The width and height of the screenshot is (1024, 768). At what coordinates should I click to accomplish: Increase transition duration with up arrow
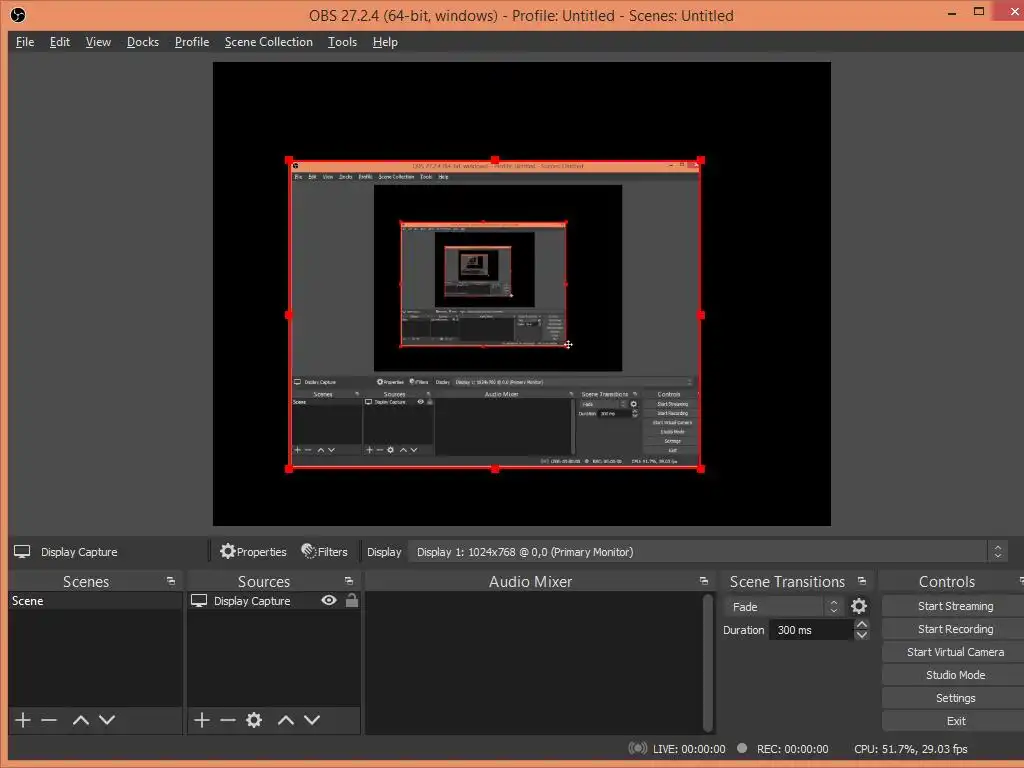[x=862, y=625]
